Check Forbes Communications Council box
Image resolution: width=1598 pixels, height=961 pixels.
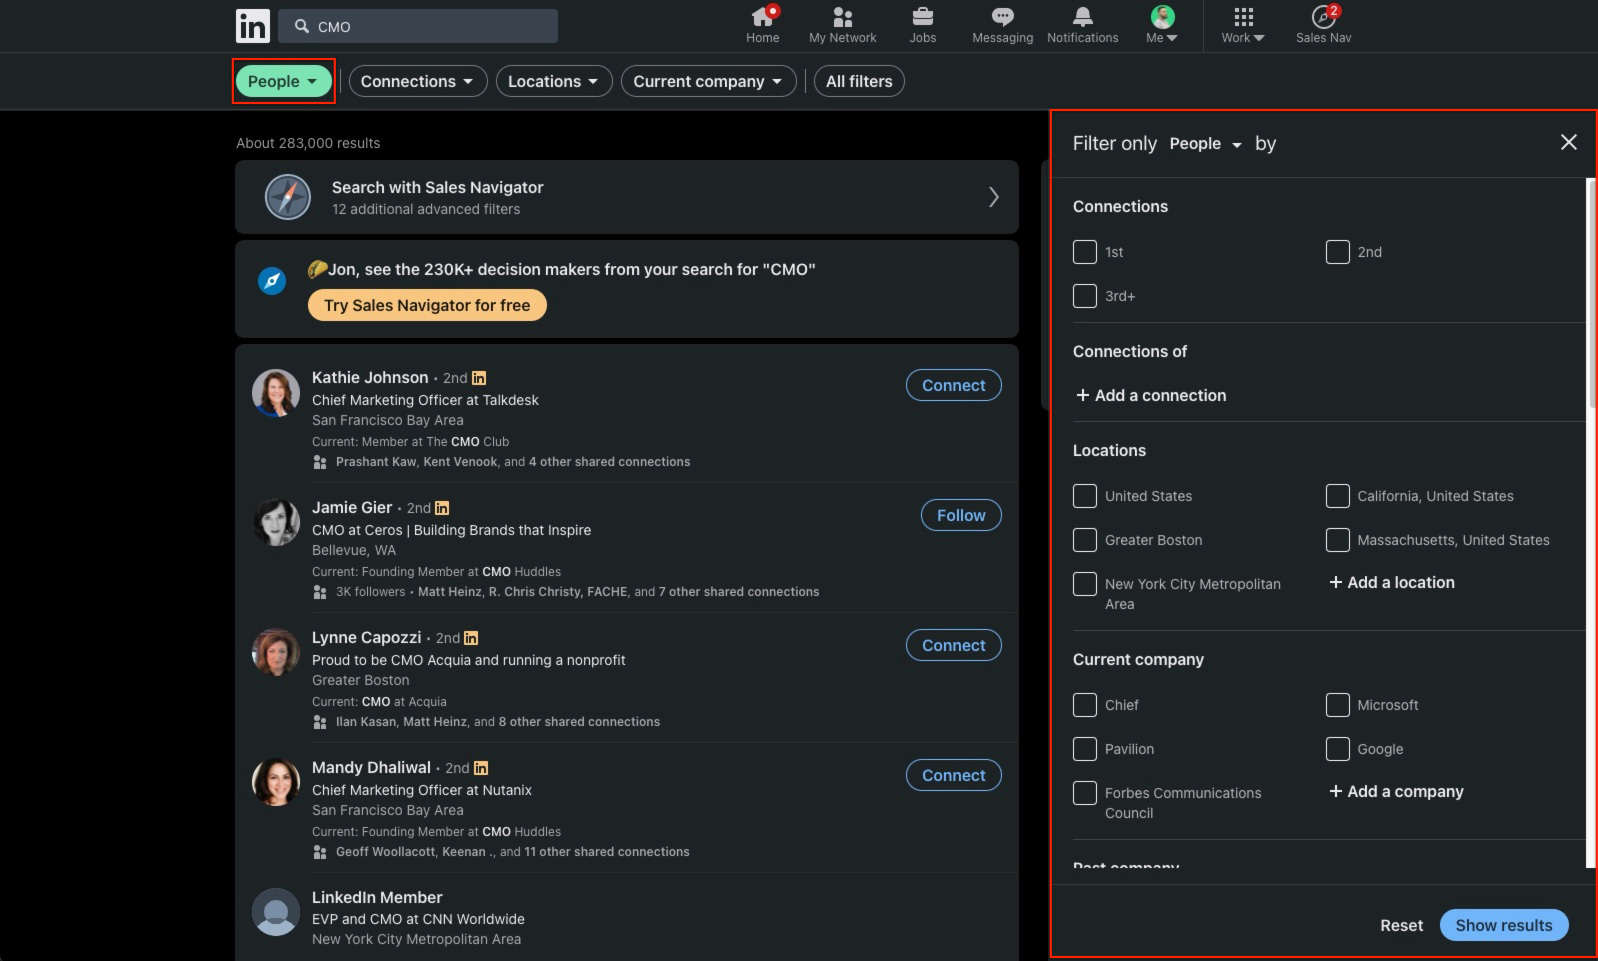point(1085,793)
